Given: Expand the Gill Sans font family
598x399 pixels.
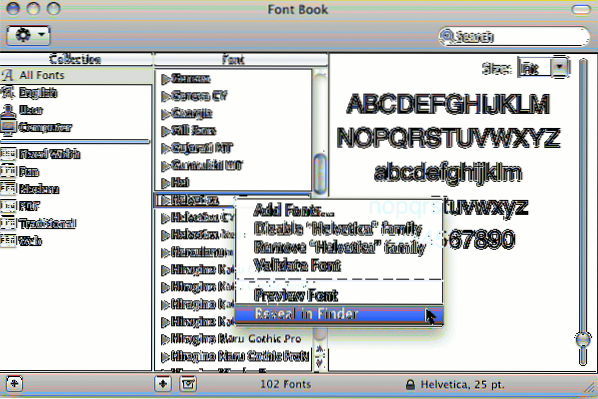Looking at the screenshot, I should click(x=165, y=131).
